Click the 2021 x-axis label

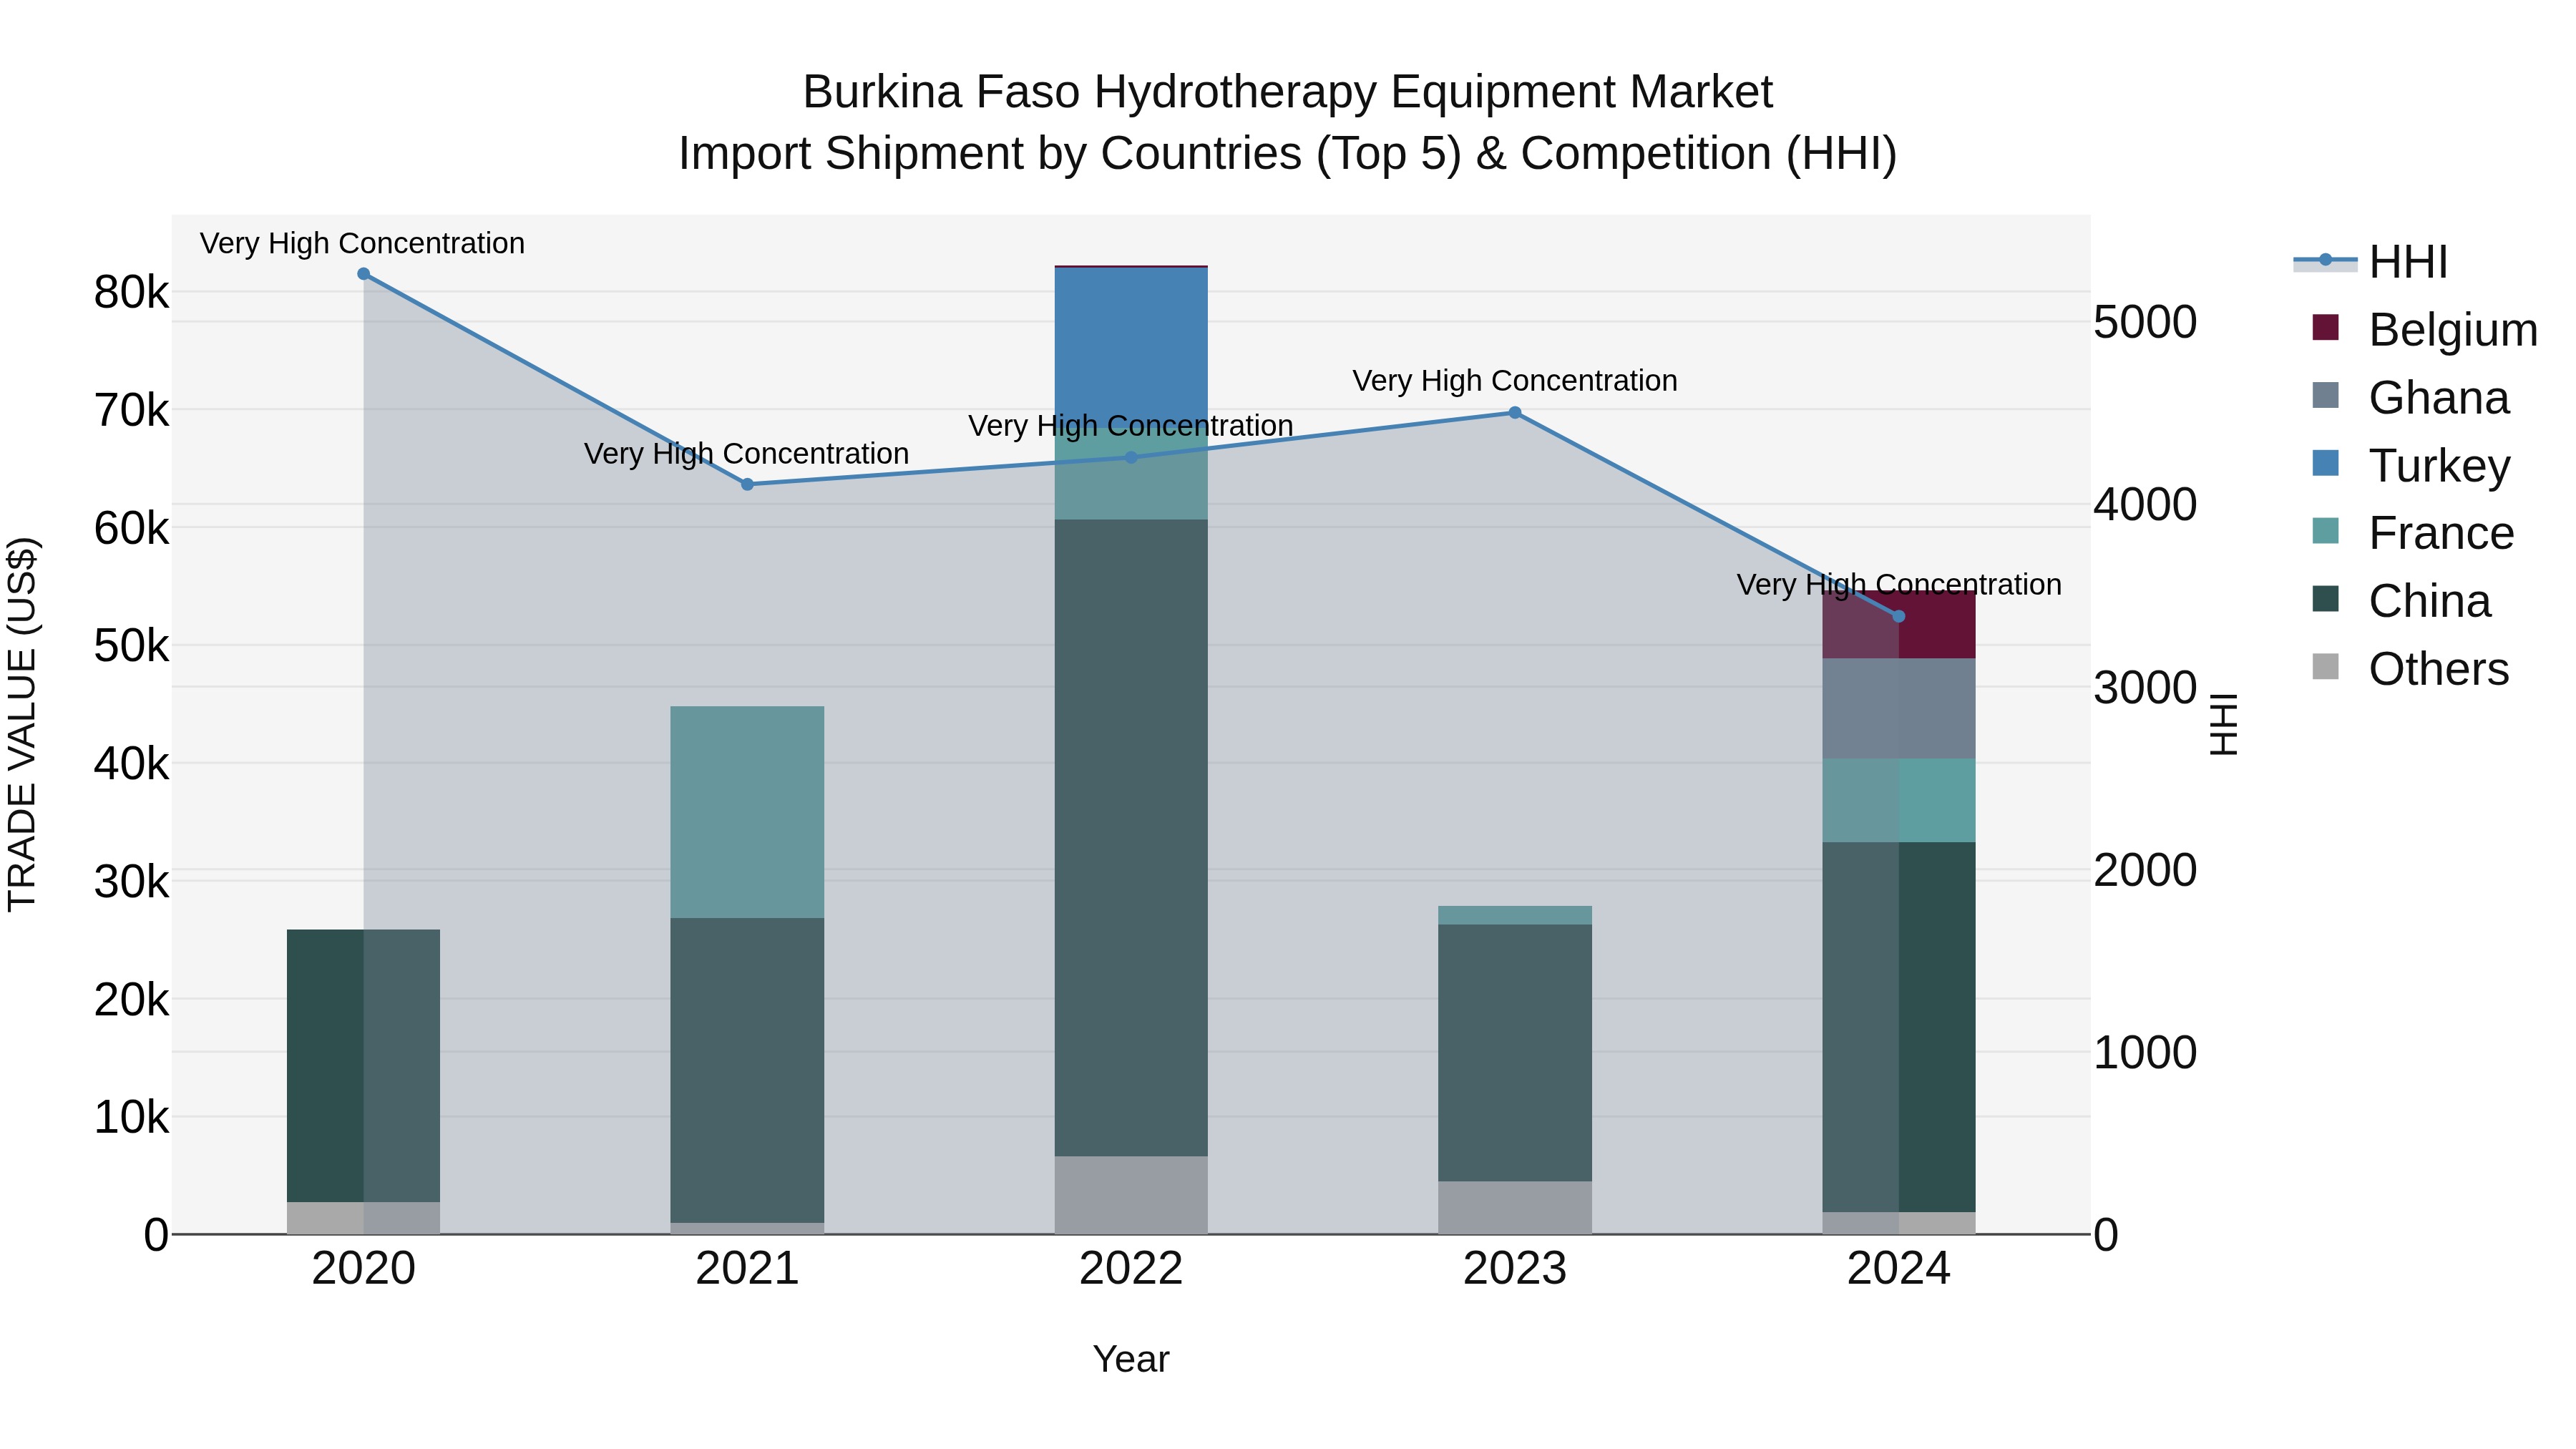pyautogui.click(x=747, y=1269)
